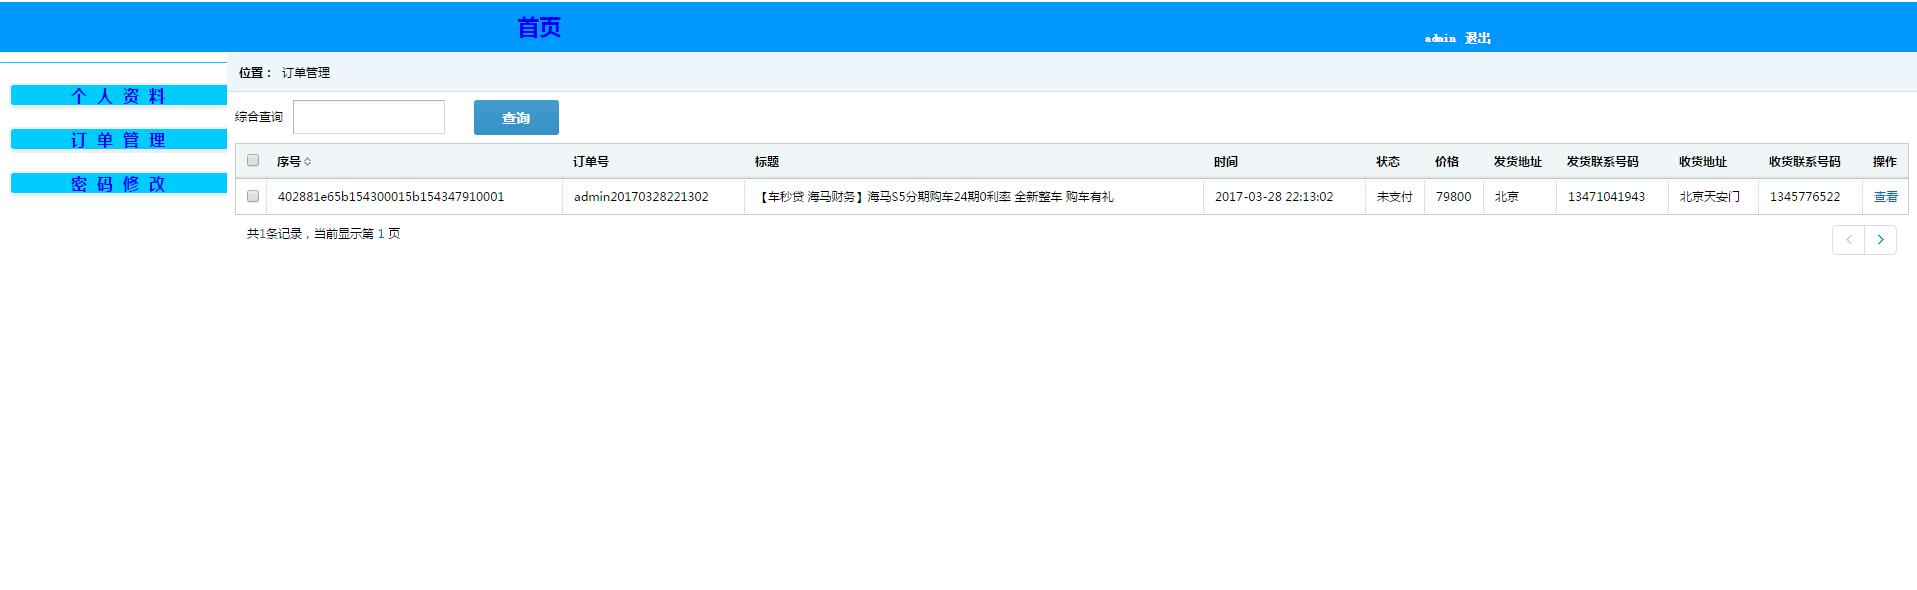Click 查看 link for the order

pyautogui.click(x=1885, y=197)
